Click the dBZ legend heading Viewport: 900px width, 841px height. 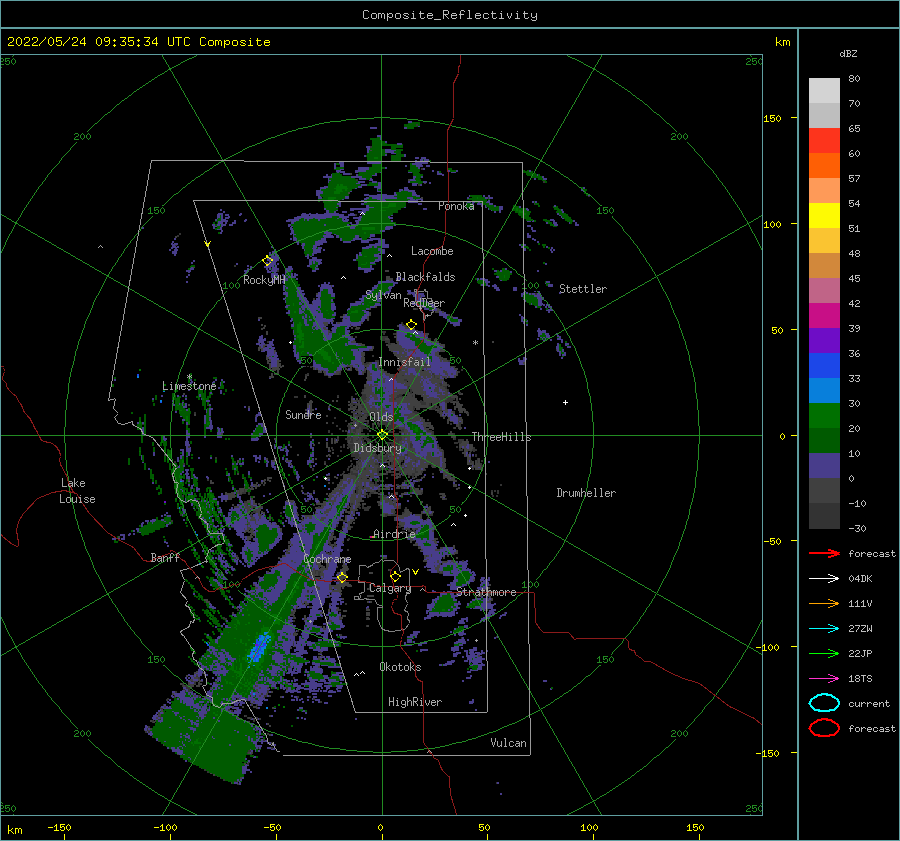click(848, 53)
